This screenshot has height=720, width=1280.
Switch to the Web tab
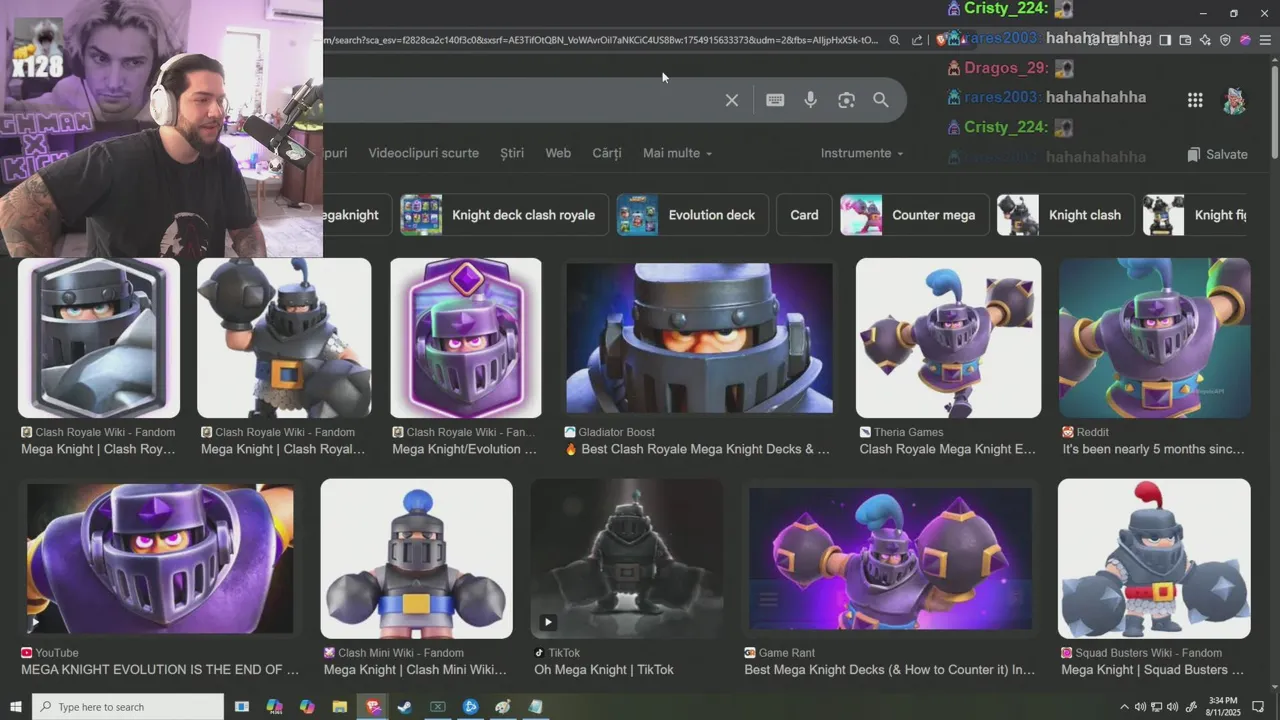pos(558,153)
